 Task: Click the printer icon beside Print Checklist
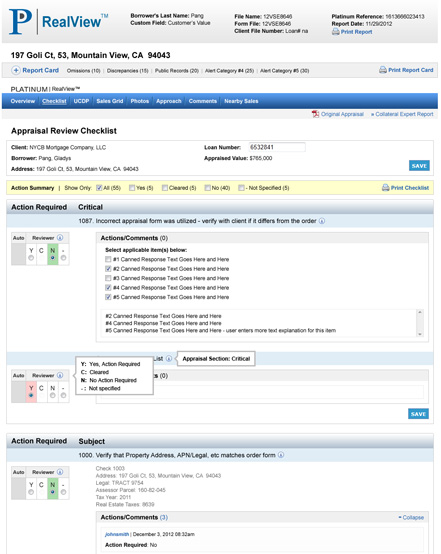386,188
